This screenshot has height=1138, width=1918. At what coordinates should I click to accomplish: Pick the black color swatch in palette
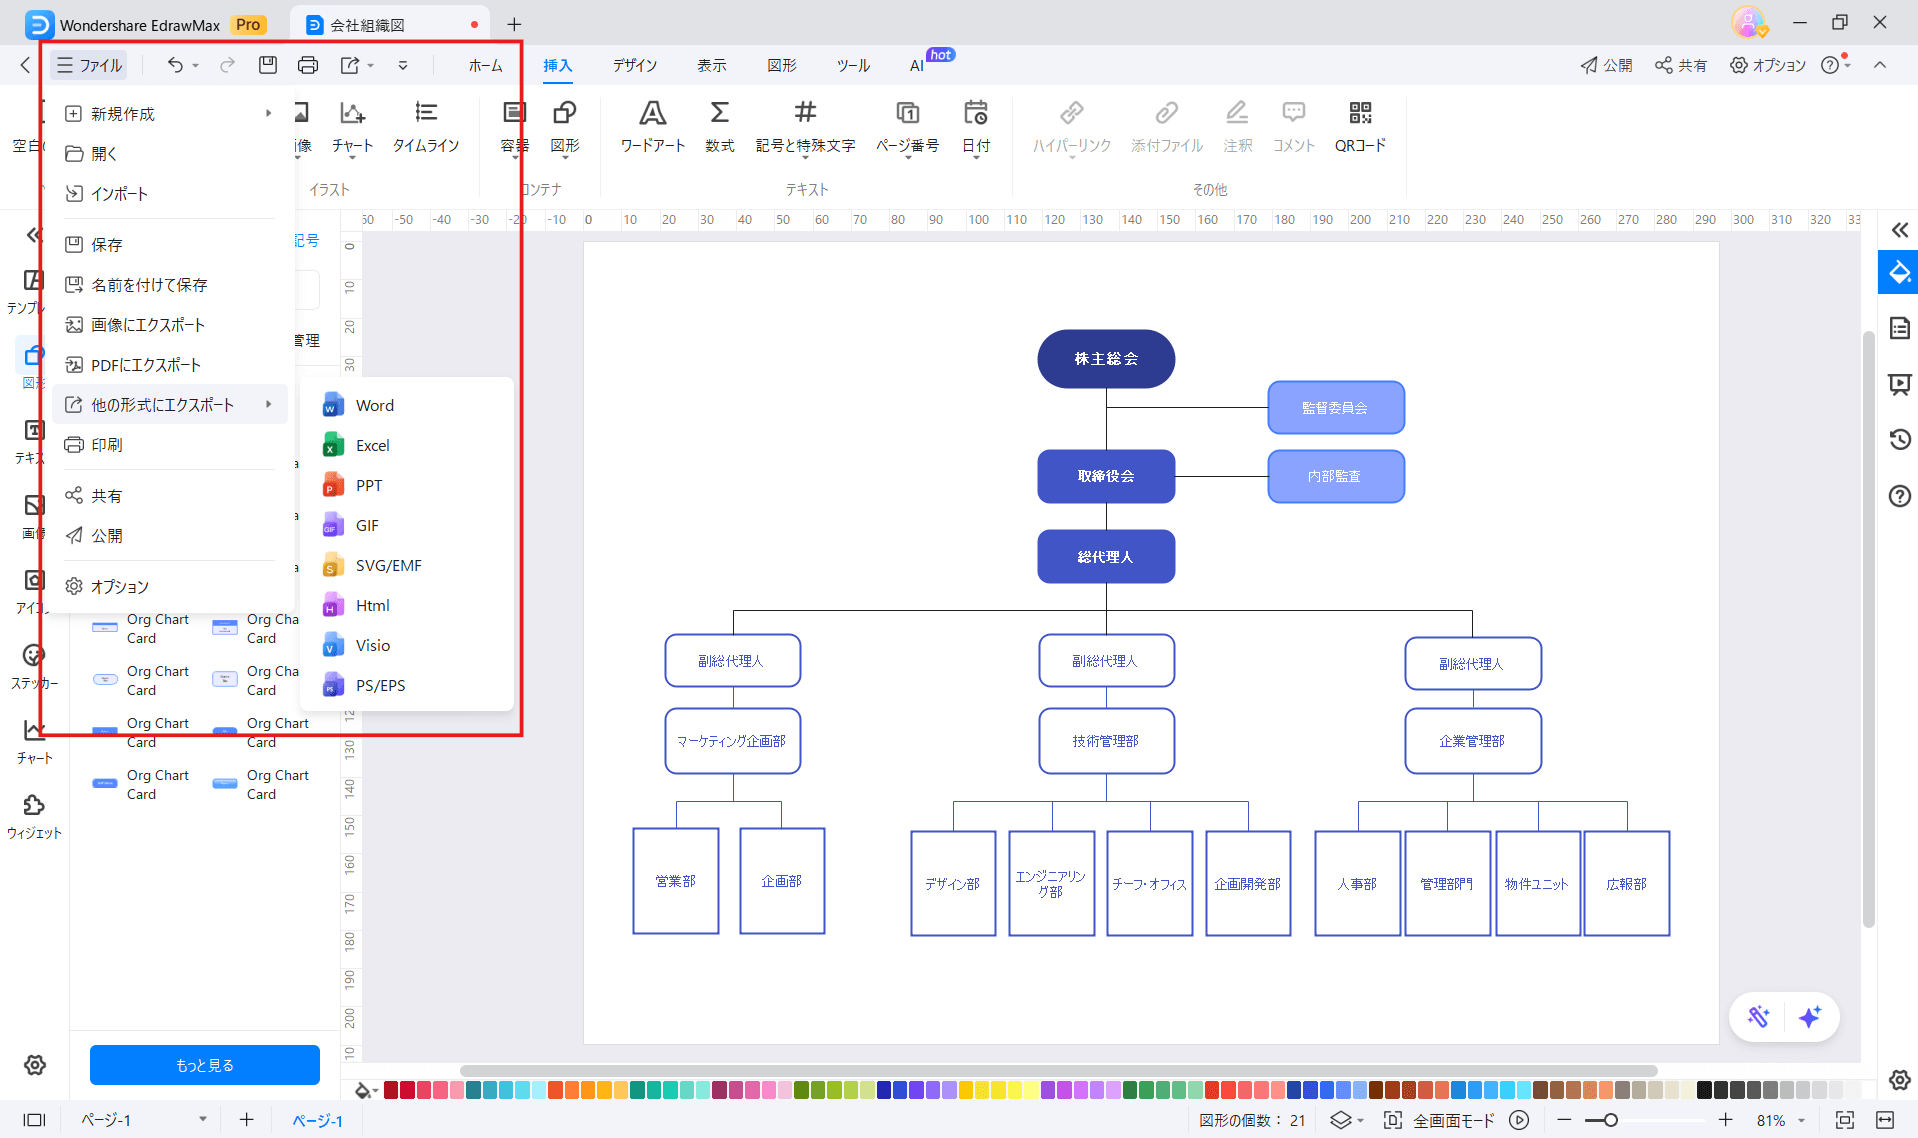tap(1704, 1090)
